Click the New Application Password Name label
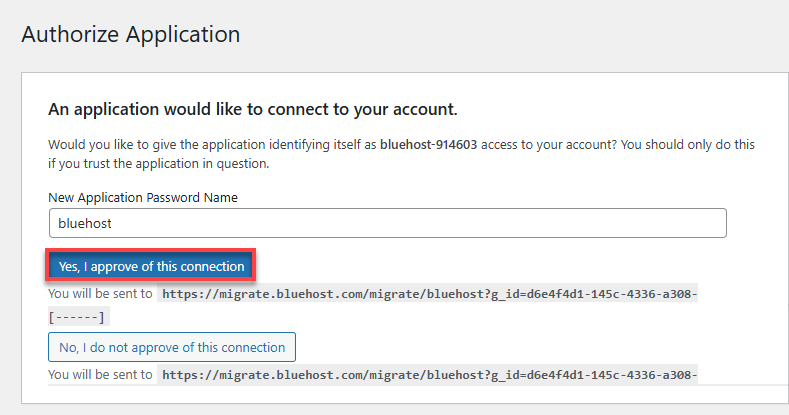This screenshot has height=415, width=789. tap(143, 198)
